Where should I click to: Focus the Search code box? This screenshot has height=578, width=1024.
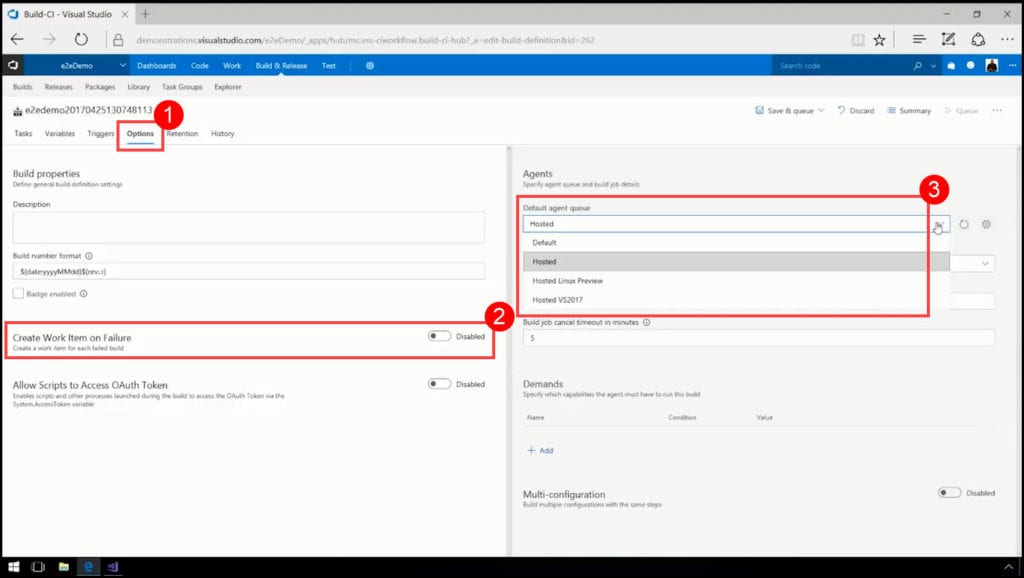tap(841, 66)
